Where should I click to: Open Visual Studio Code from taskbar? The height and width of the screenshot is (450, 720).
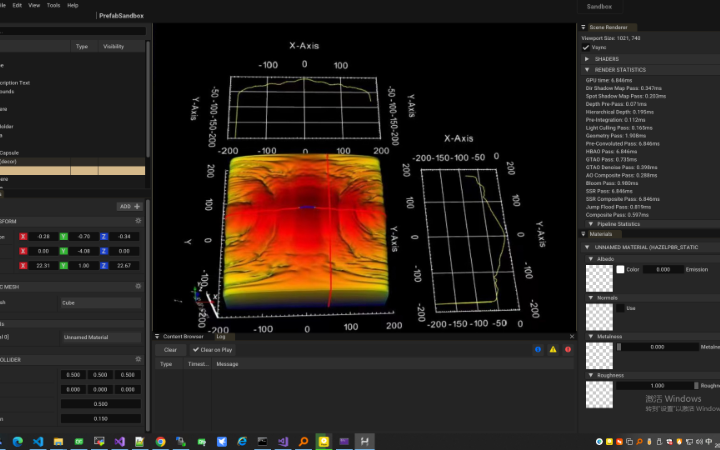38,442
